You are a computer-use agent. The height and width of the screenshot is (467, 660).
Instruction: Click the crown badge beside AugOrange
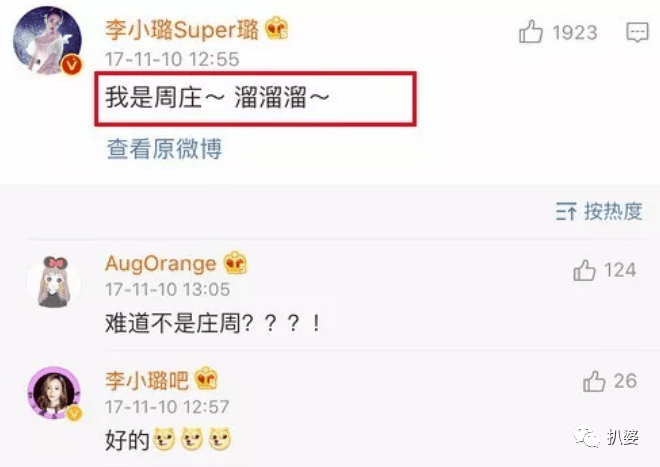235,262
